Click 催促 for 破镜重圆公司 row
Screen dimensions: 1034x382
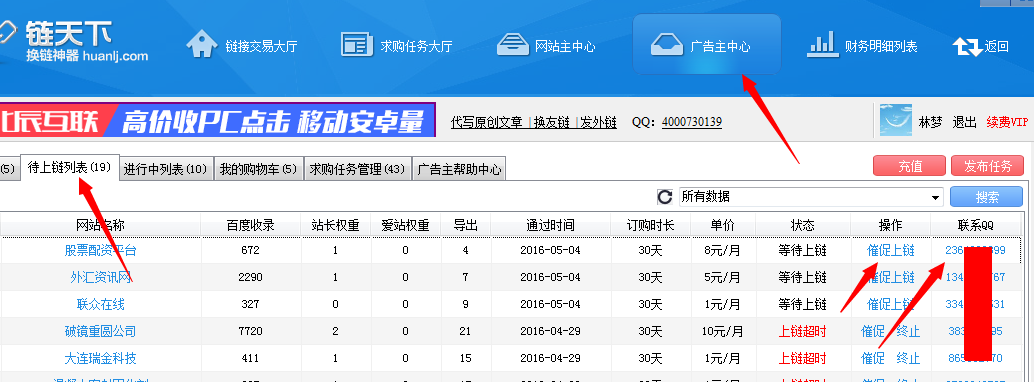(872, 331)
